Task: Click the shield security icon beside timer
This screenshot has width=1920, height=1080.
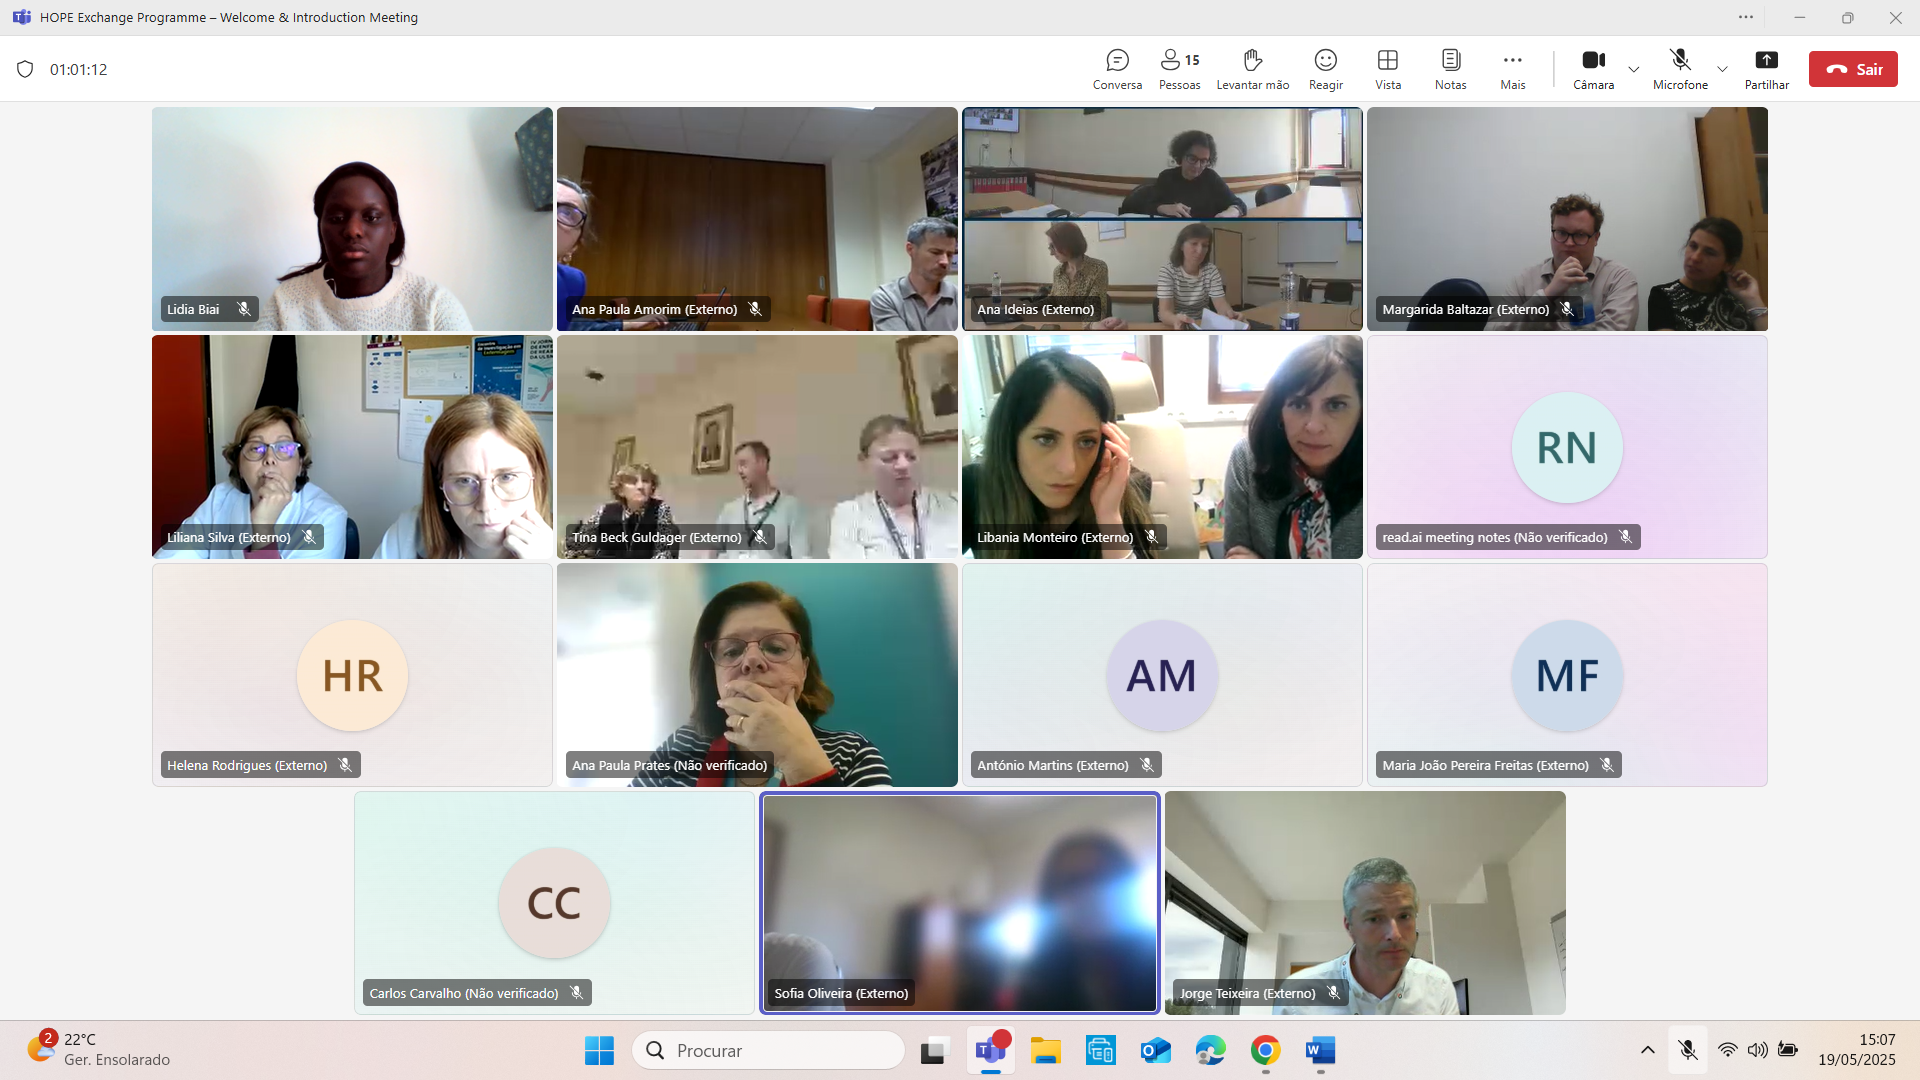Action: 26,69
